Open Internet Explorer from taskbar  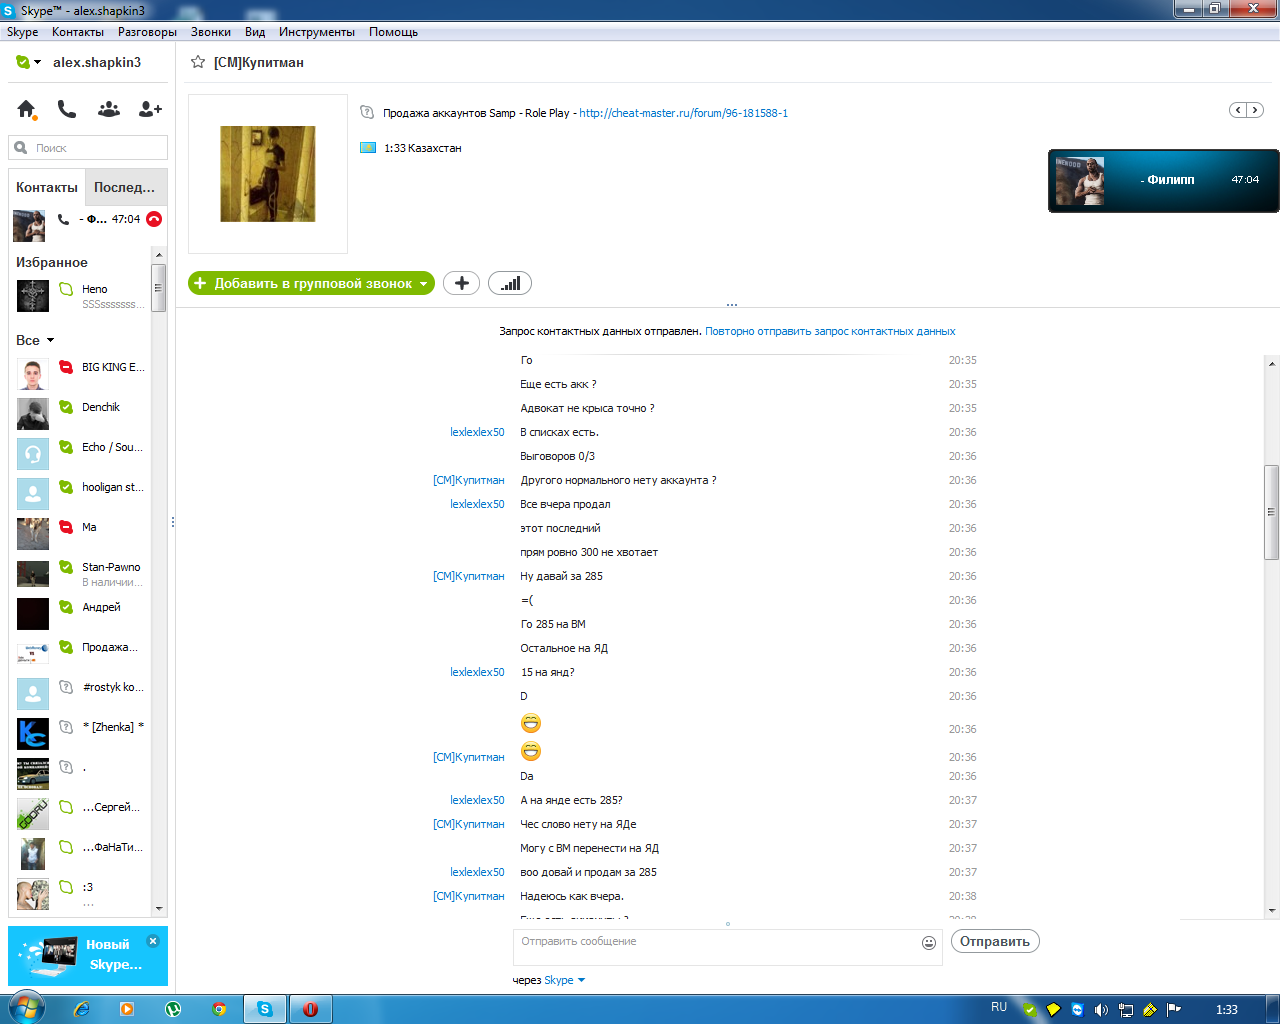pyautogui.click(x=82, y=1009)
